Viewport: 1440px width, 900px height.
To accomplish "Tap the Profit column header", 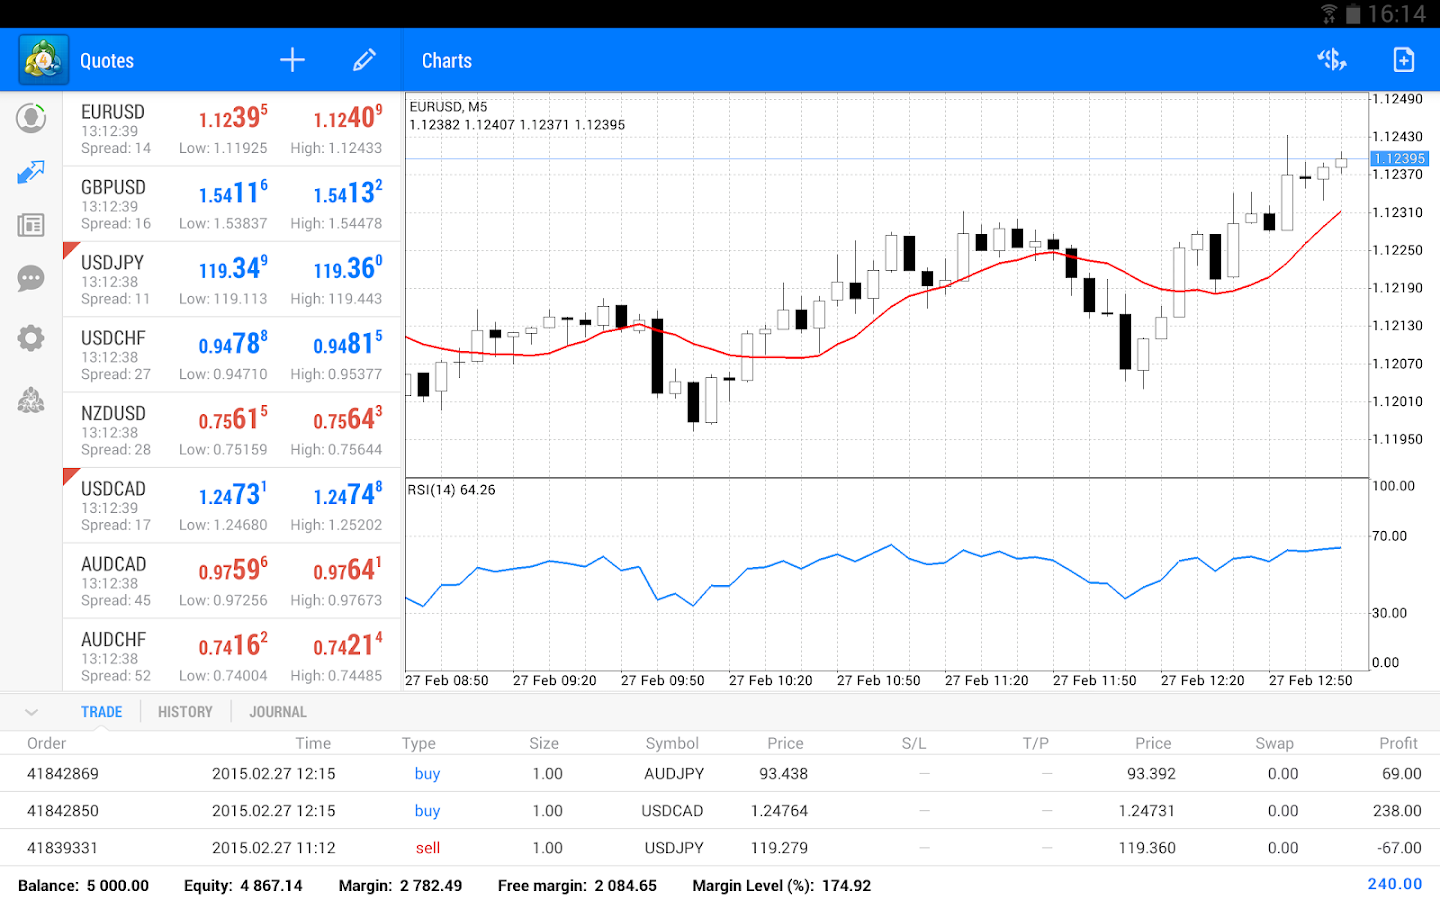I will pos(1398,743).
